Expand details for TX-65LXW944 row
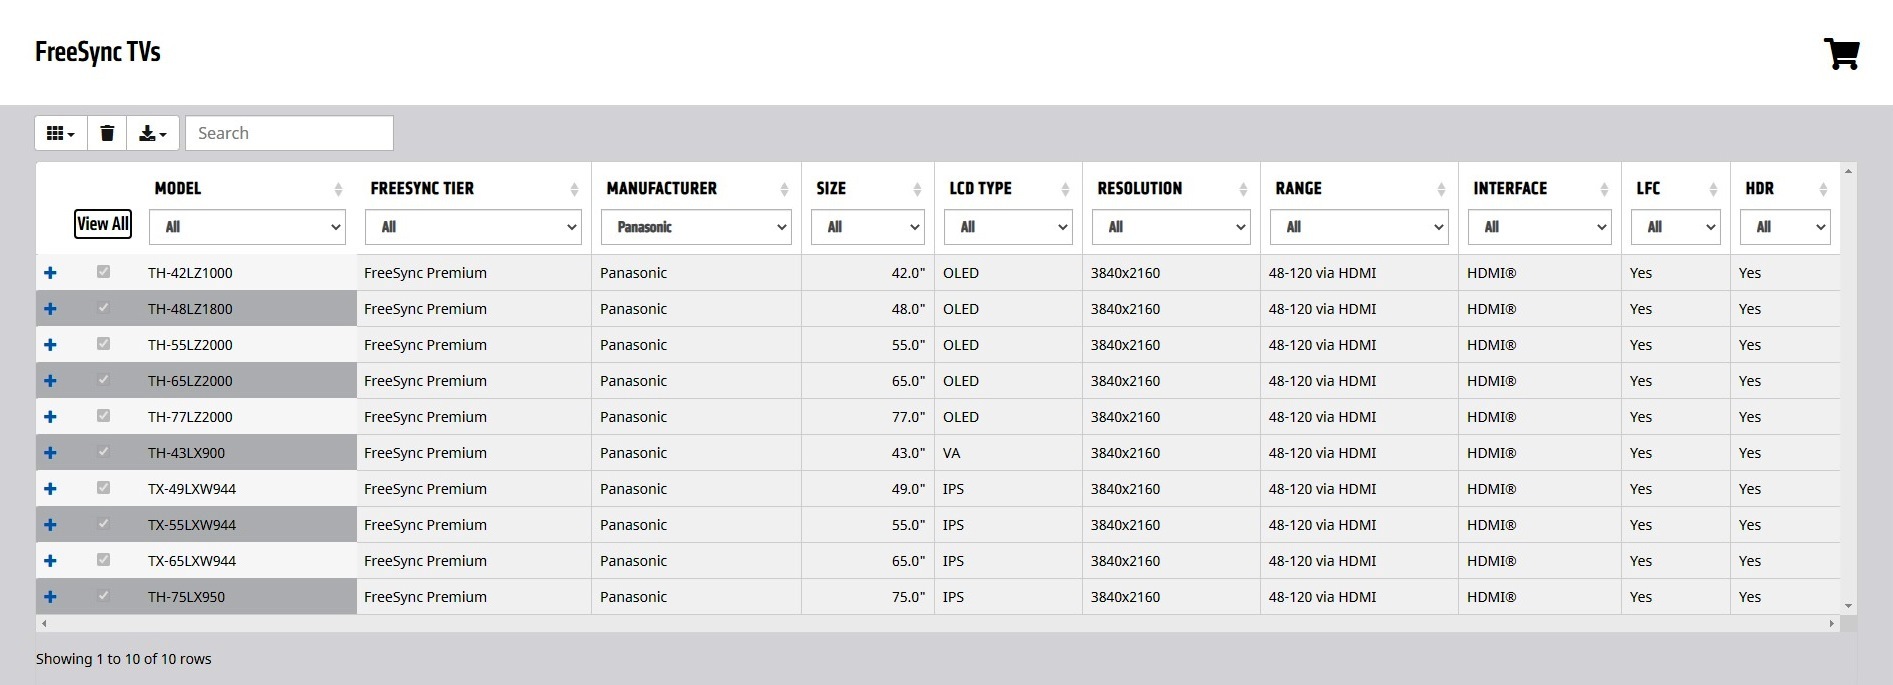Screen dimensions: 1893x685 click(50, 561)
